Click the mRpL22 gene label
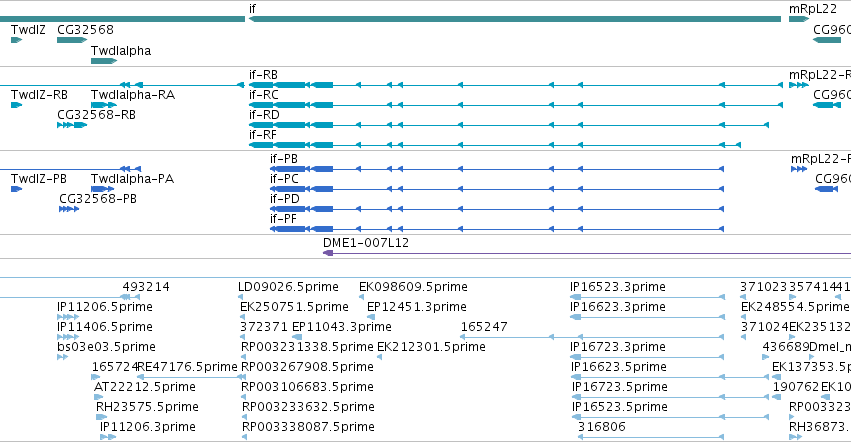Viewport: 851px width, 442px height. click(813, 9)
